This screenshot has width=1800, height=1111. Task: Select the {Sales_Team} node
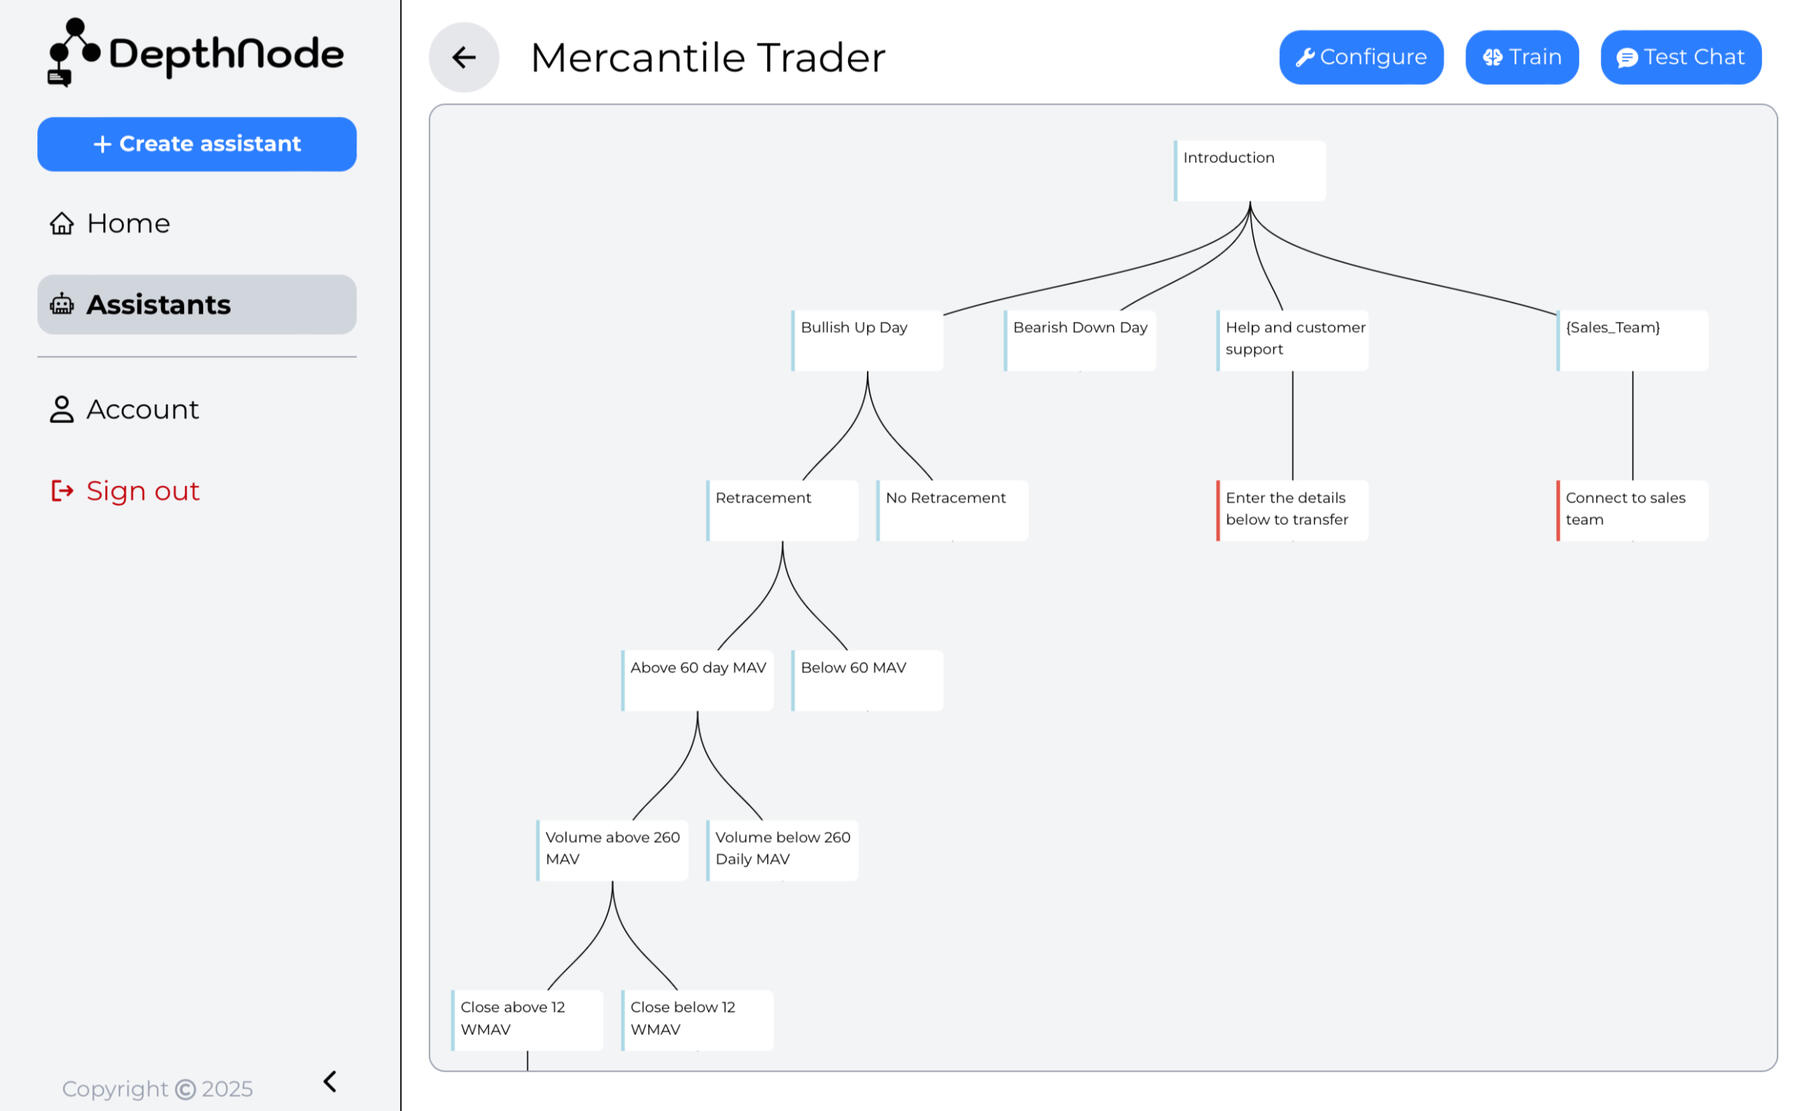pyautogui.click(x=1632, y=341)
